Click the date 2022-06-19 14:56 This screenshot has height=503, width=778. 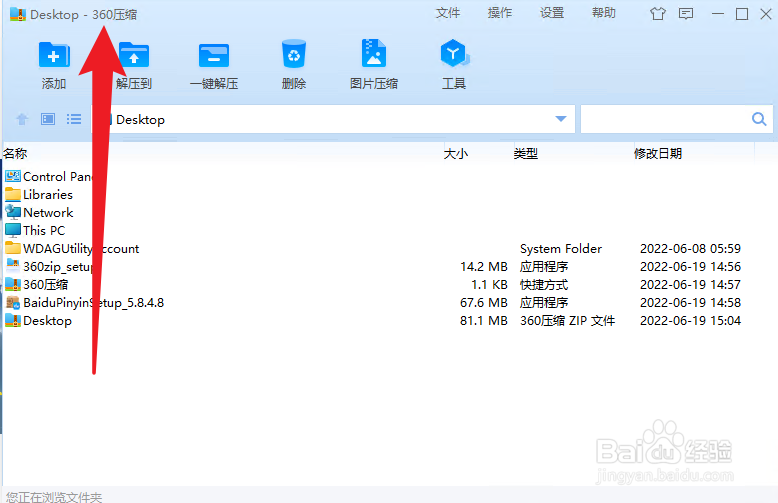coord(690,267)
